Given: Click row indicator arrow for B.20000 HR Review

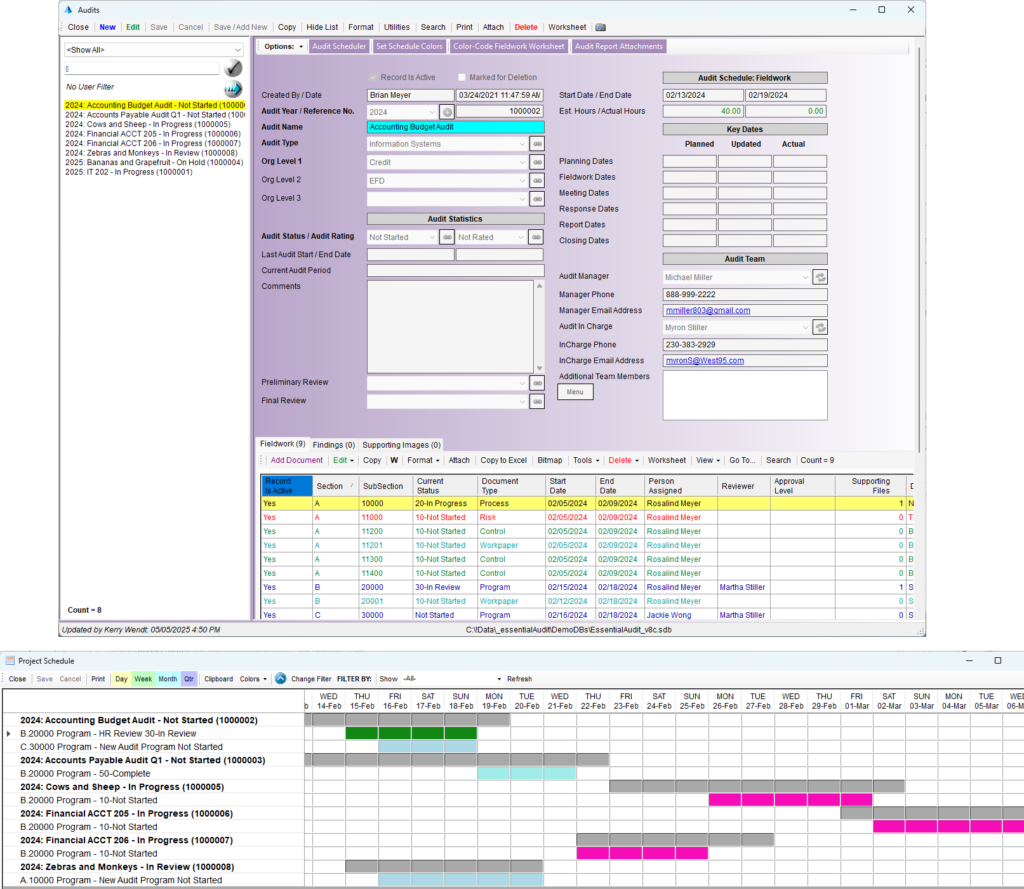Looking at the screenshot, I should pos(8,734).
